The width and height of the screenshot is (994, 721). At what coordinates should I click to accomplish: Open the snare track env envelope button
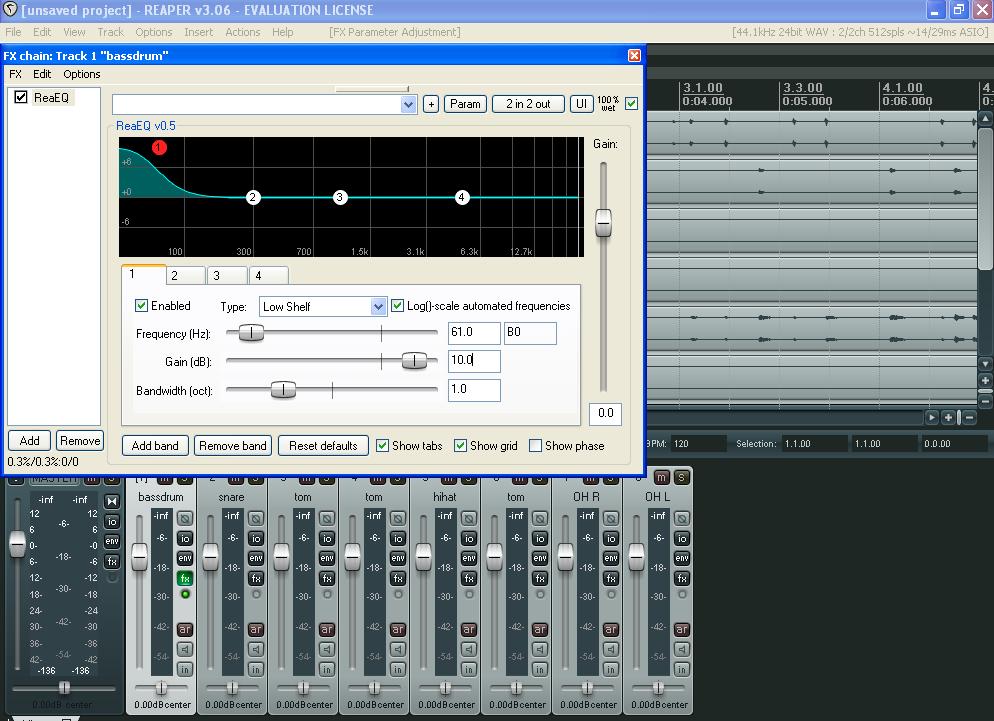pyautogui.click(x=255, y=558)
